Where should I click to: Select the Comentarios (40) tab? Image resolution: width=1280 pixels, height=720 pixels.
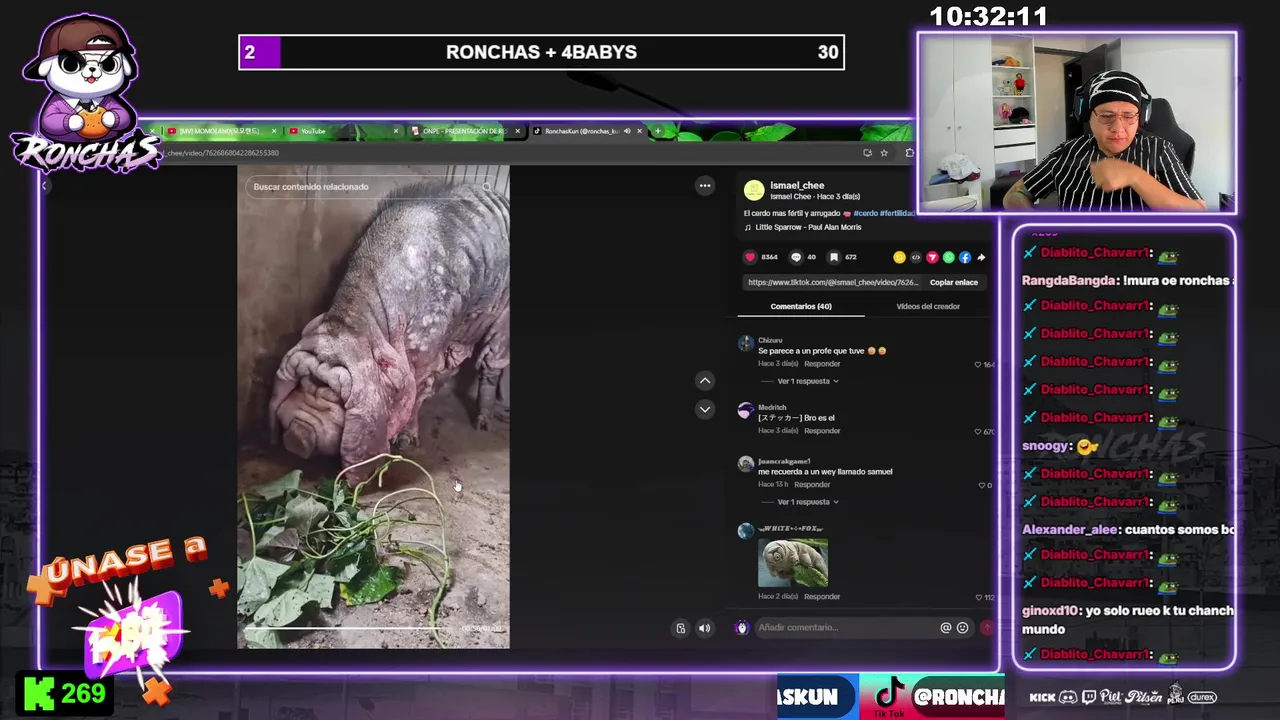coord(801,306)
